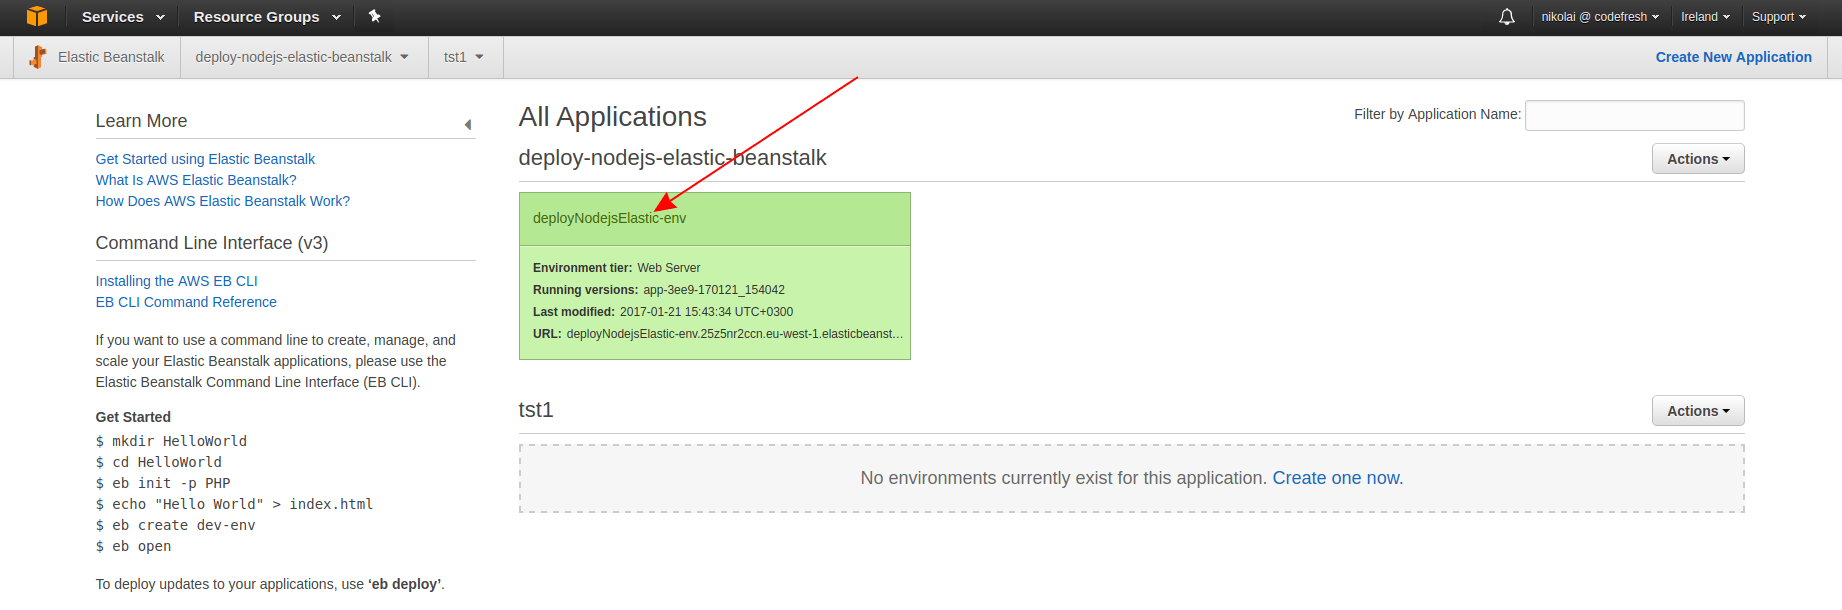Open the notifications bell icon
The width and height of the screenshot is (1842, 610).
(x=1506, y=17)
